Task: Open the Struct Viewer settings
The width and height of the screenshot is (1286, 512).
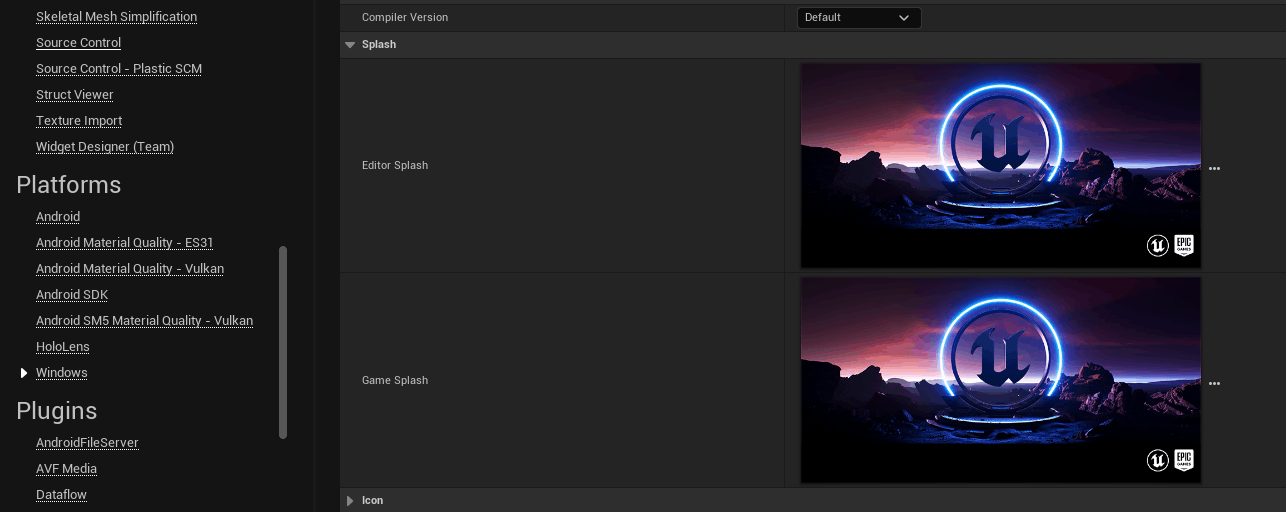Action: click(75, 95)
